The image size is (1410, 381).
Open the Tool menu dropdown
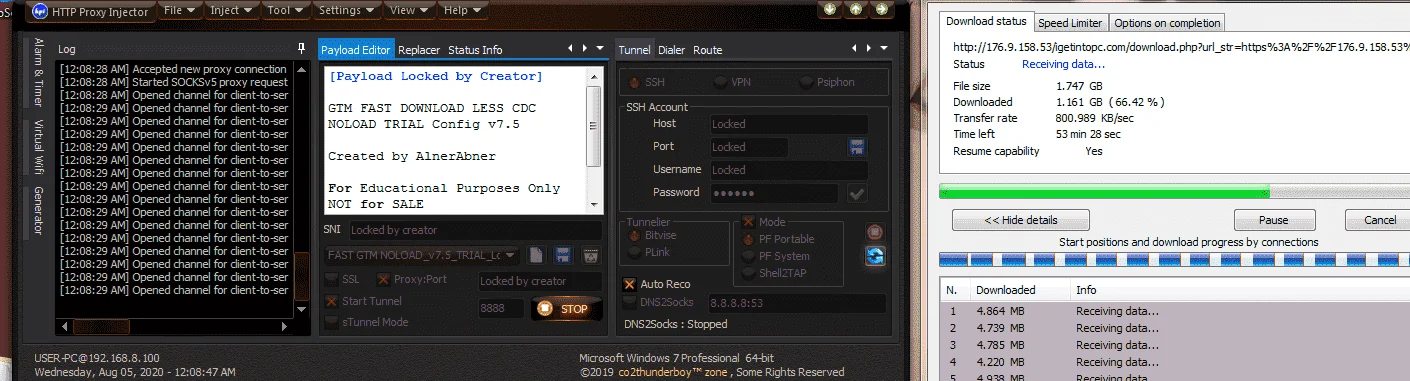(x=286, y=10)
